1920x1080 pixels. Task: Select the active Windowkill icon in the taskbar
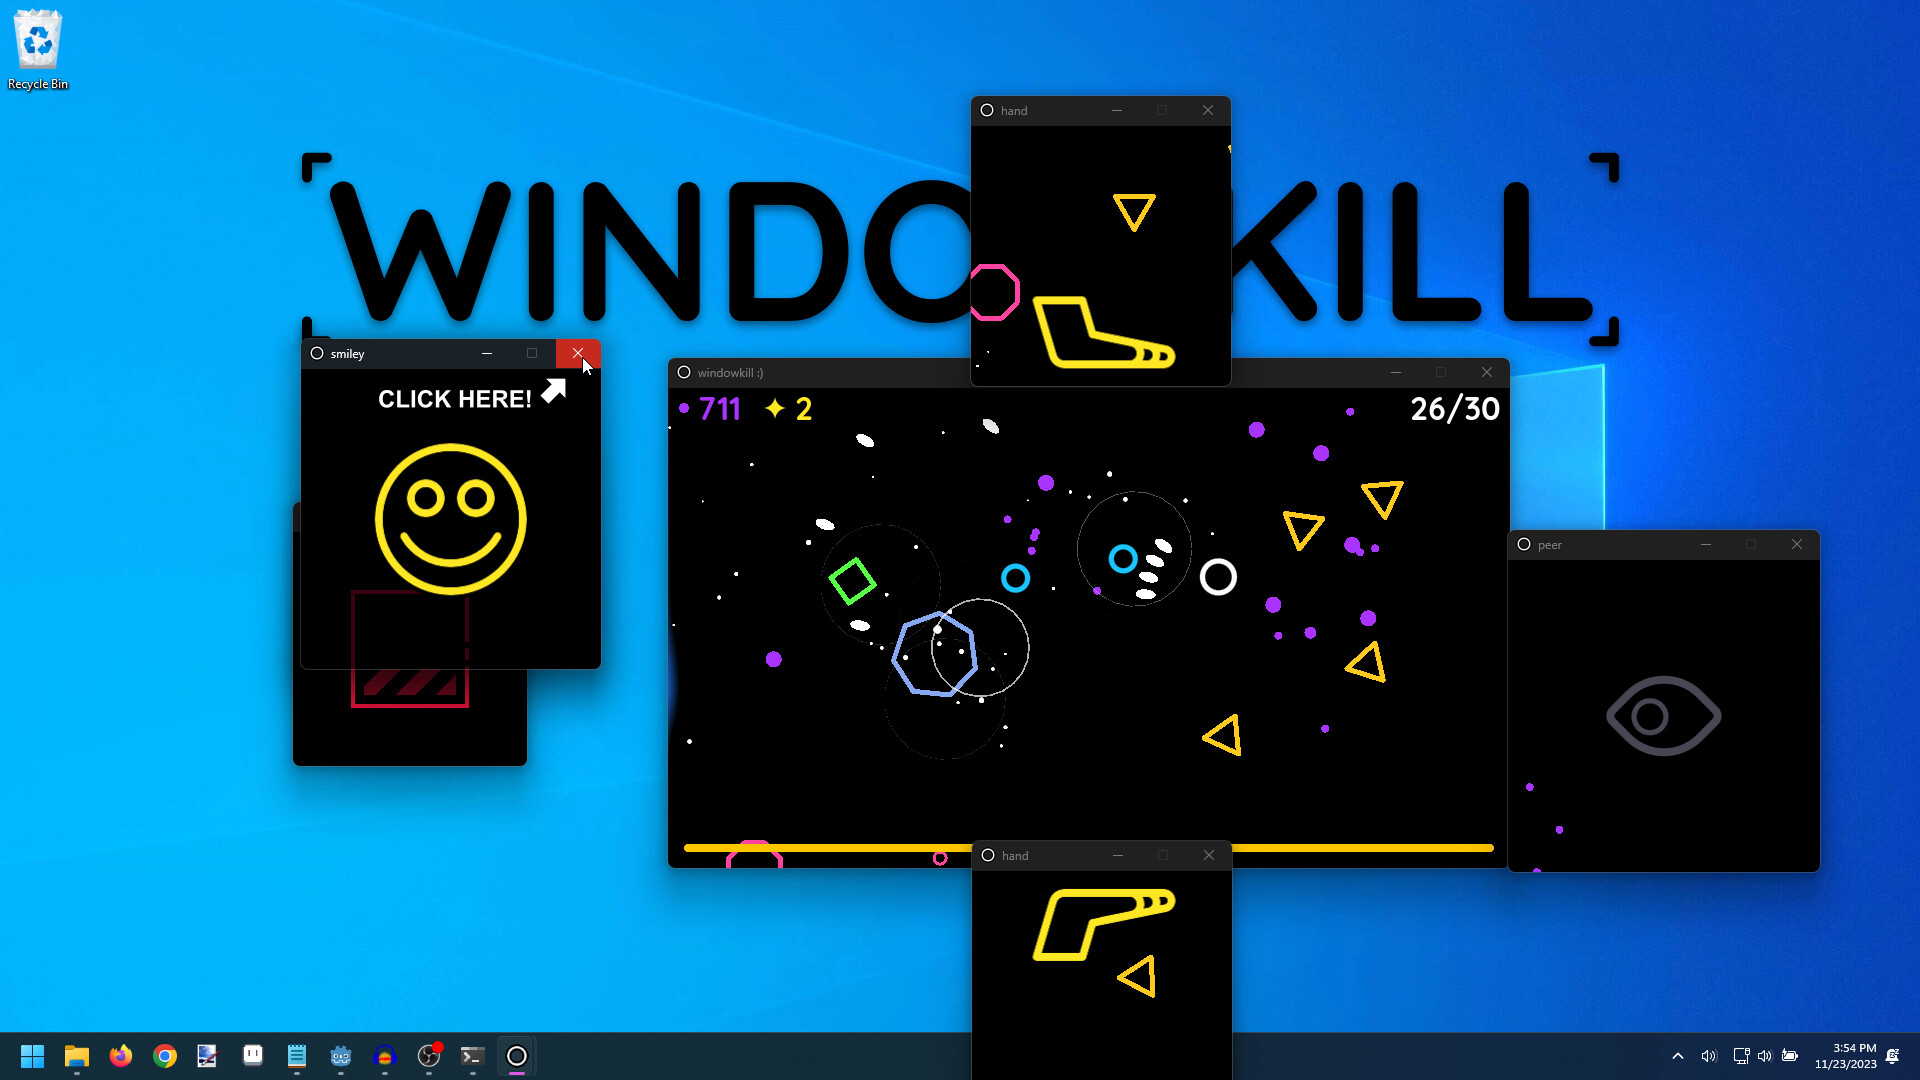click(x=516, y=1056)
